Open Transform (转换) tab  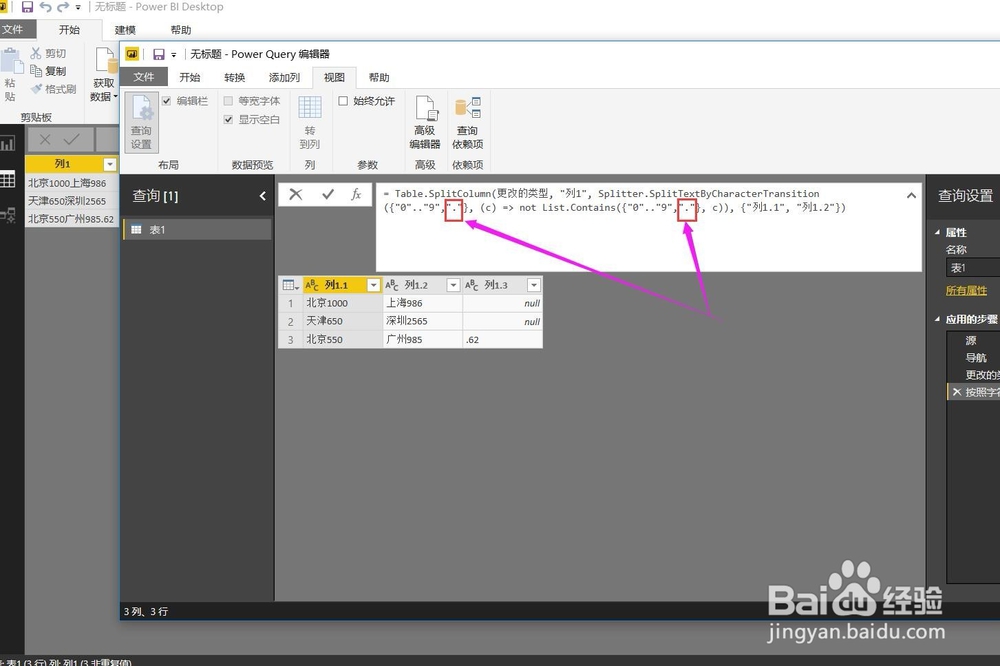[x=235, y=77]
